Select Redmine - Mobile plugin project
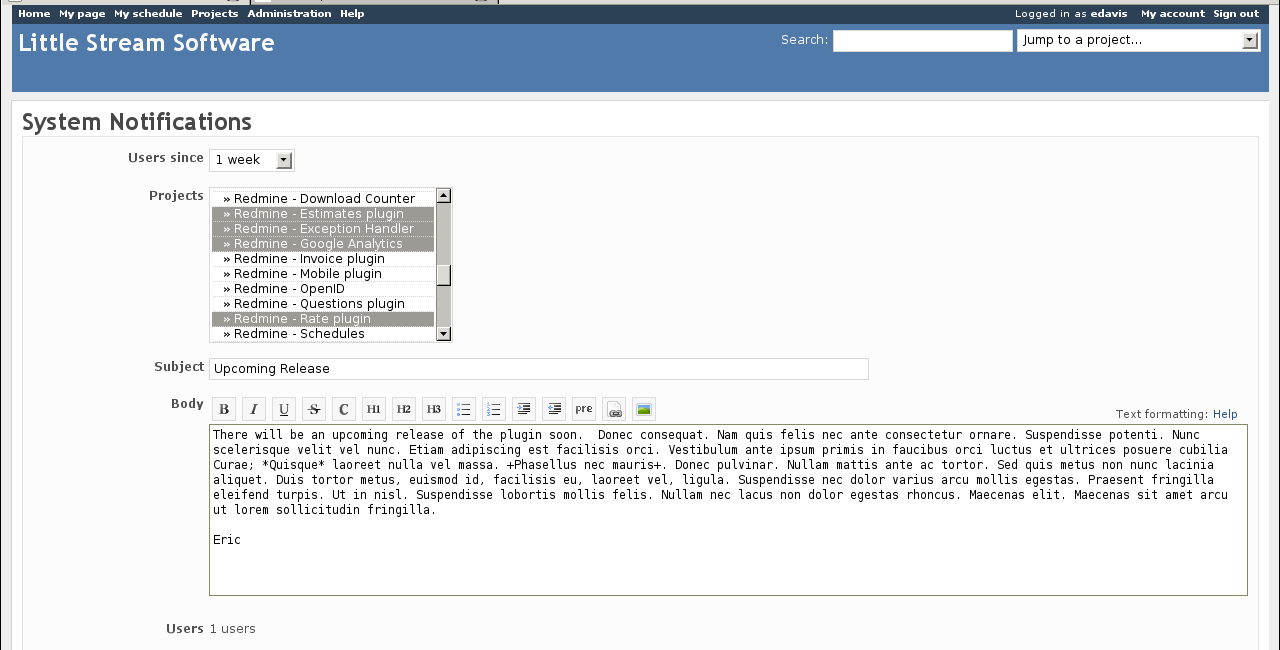This screenshot has width=1280, height=650. click(323, 274)
